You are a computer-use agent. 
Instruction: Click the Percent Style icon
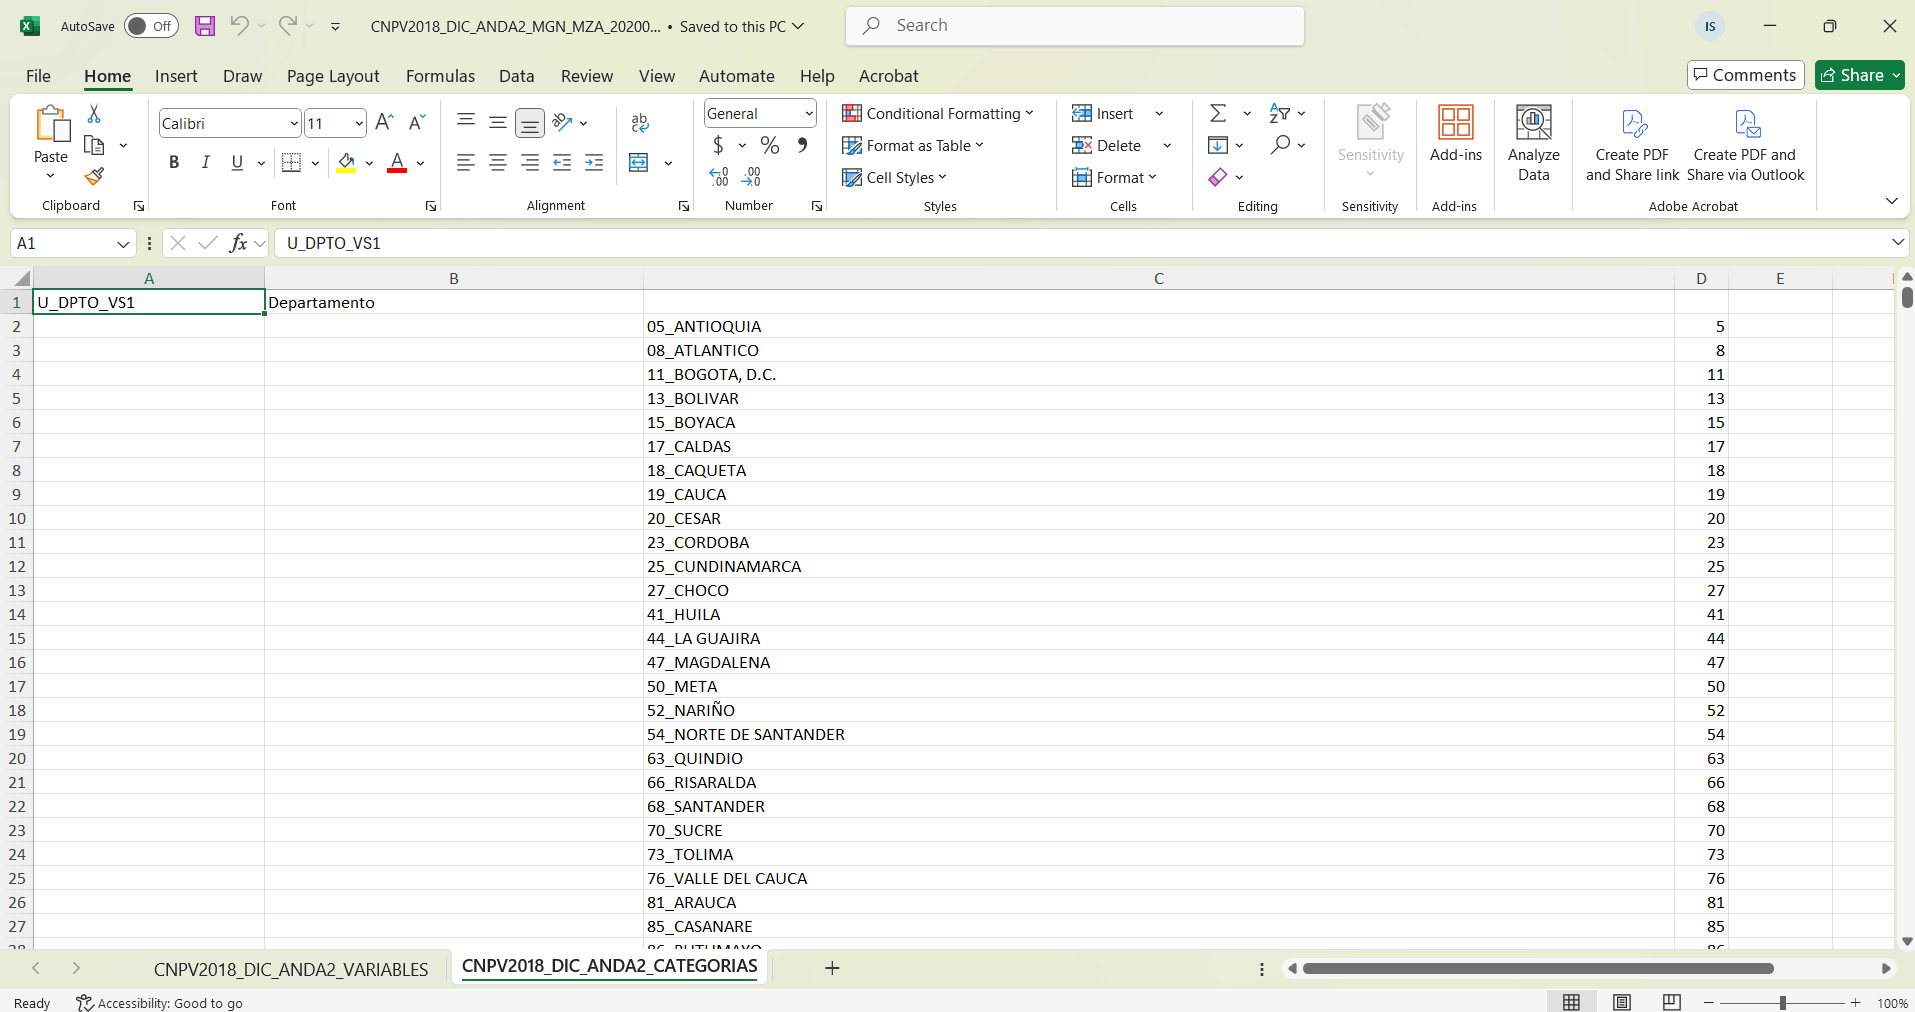pyautogui.click(x=769, y=146)
